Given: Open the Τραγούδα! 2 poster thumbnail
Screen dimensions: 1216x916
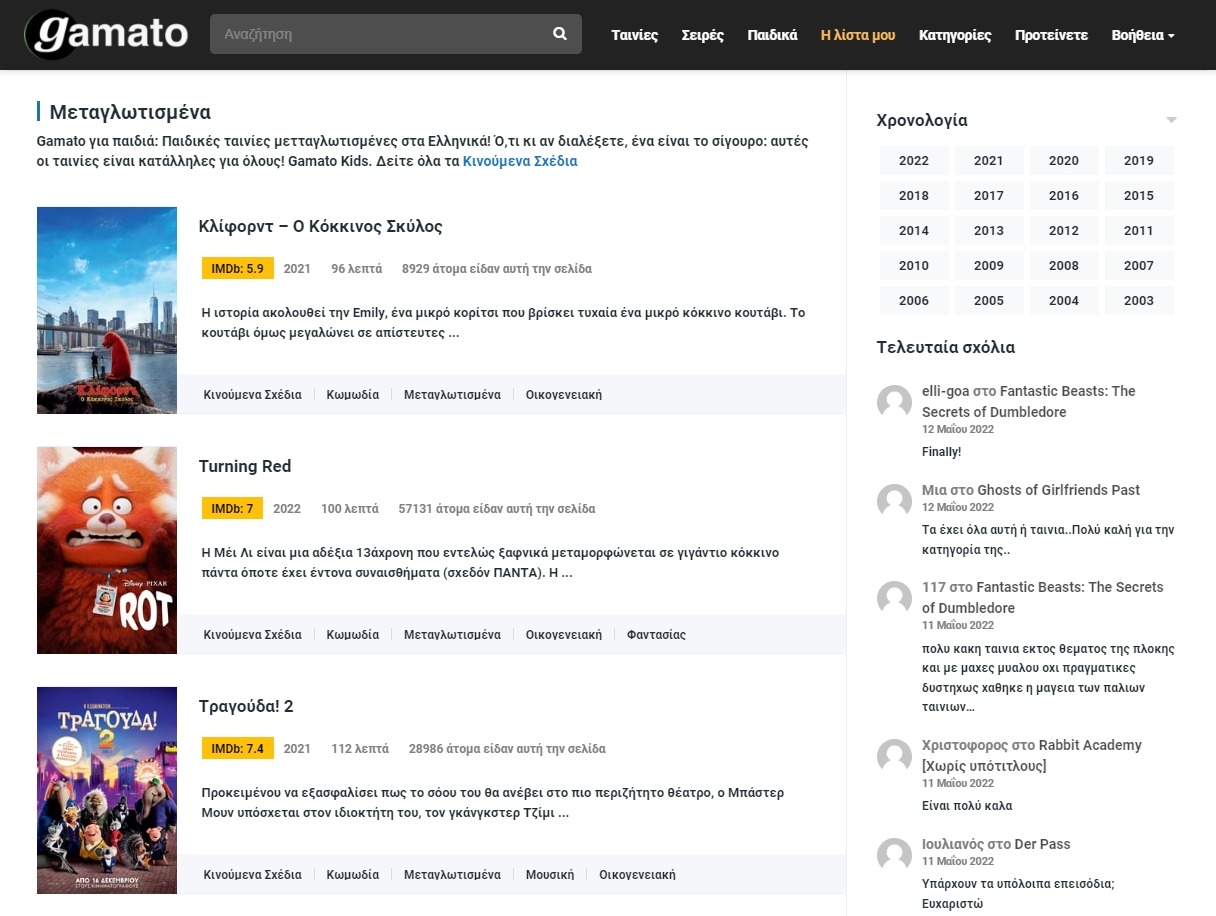Looking at the screenshot, I should [x=107, y=790].
